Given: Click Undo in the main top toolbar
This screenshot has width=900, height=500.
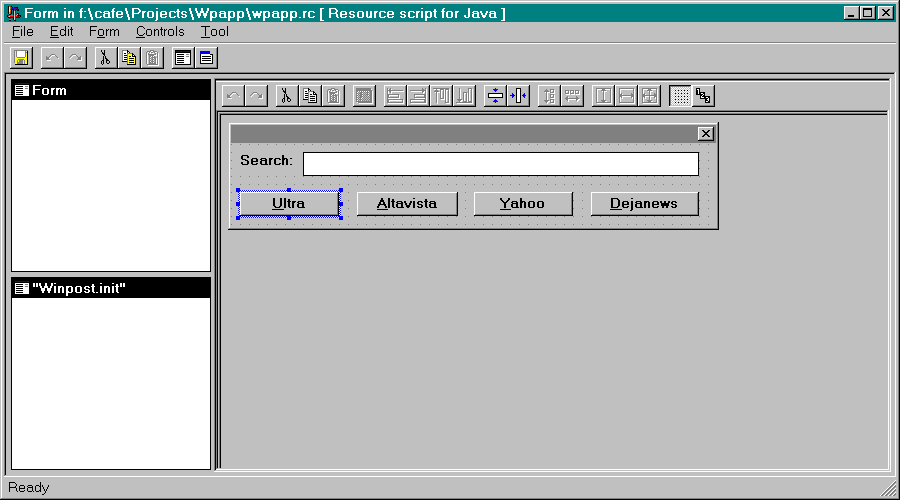Looking at the screenshot, I should 52,58.
